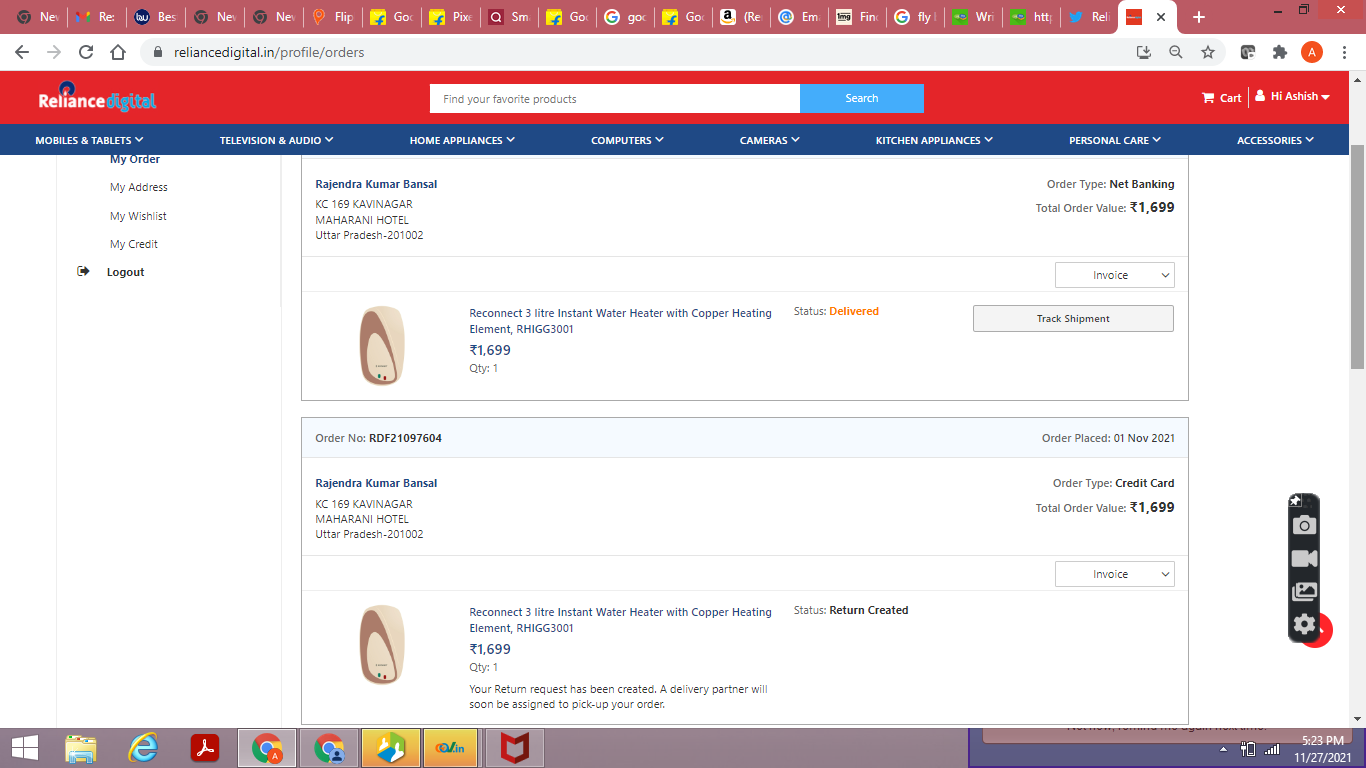Click the Reliance Digital logo
The width and height of the screenshot is (1366, 768).
pos(97,97)
